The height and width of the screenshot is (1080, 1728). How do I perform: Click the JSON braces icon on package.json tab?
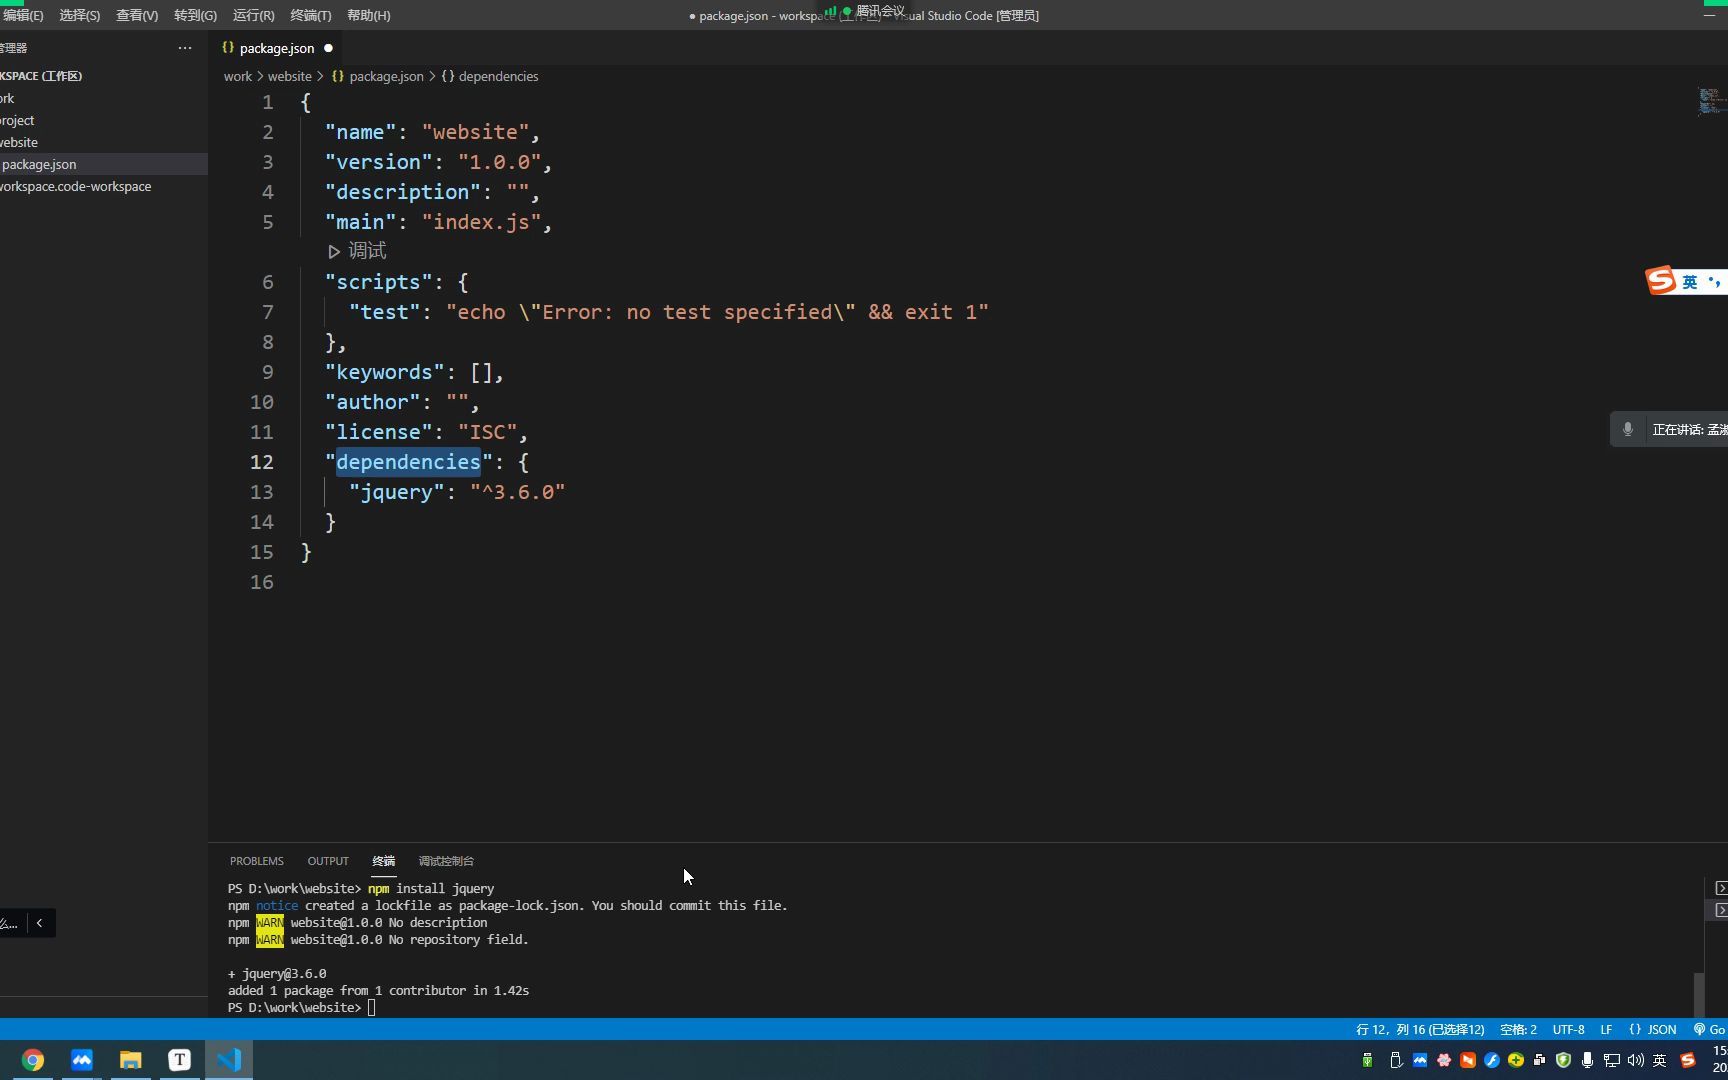pyautogui.click(x=228, y=48)
